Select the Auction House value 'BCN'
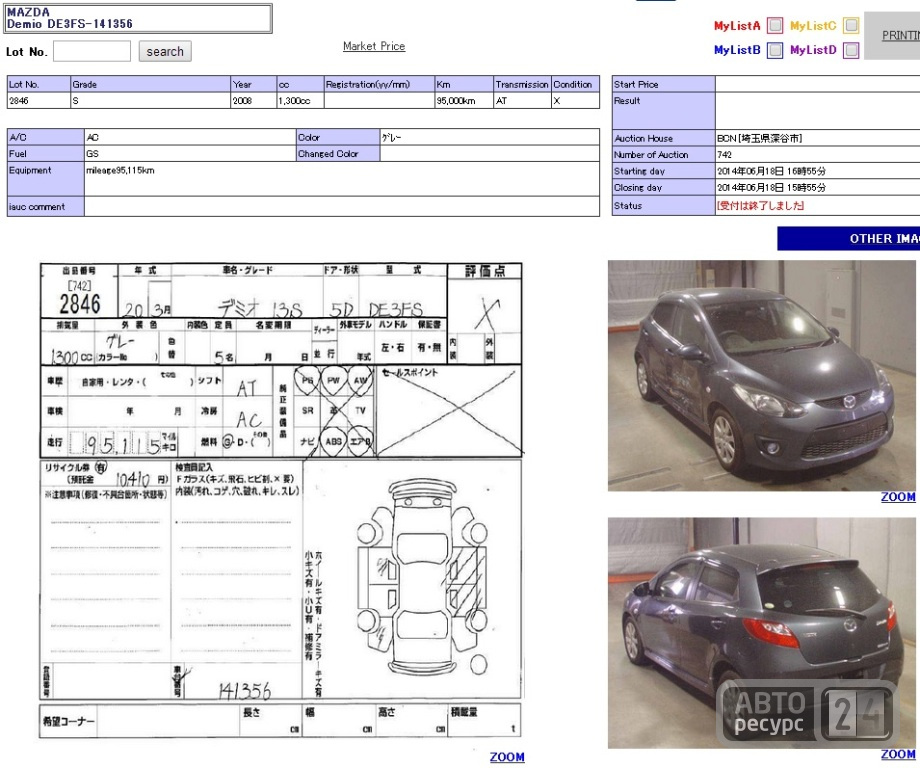This screenshot has height=768, width=920. (x=726, y=138)
